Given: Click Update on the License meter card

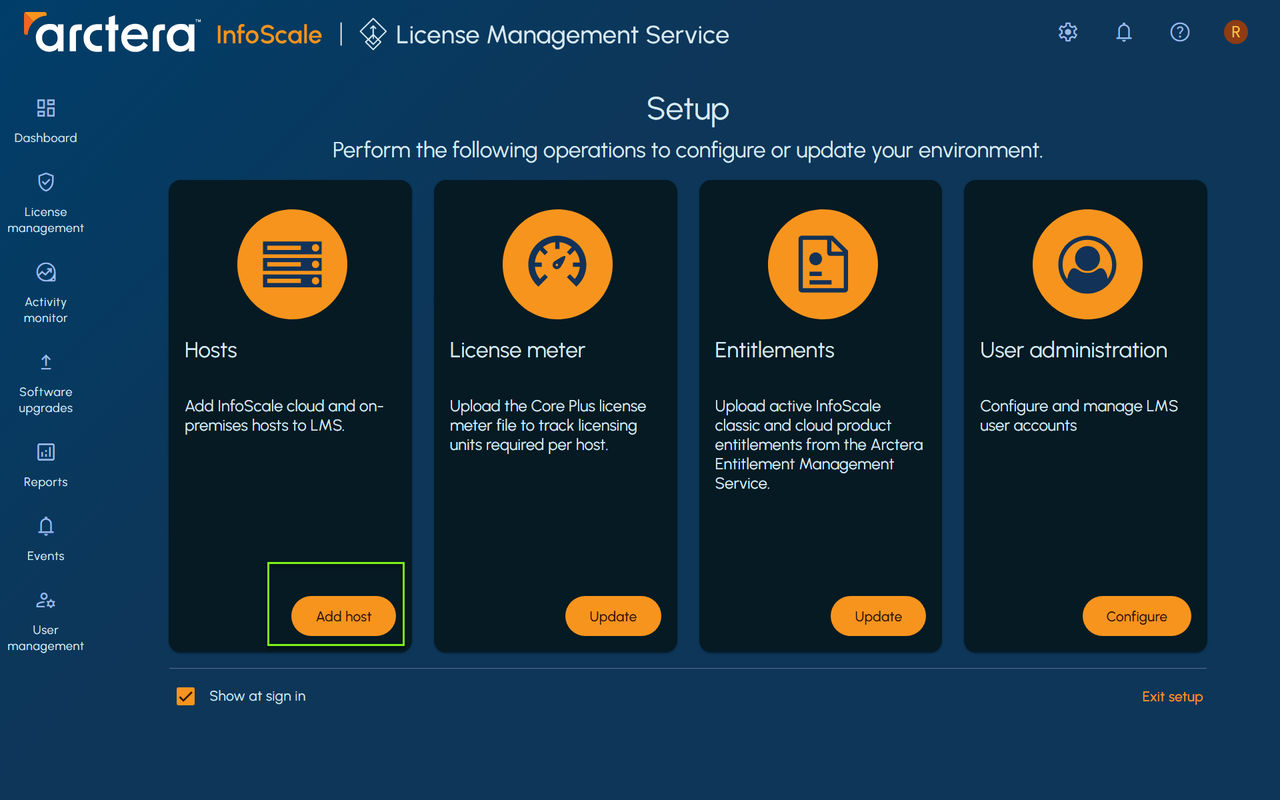Looking at the screenshot, I should (x=613, y=616).
